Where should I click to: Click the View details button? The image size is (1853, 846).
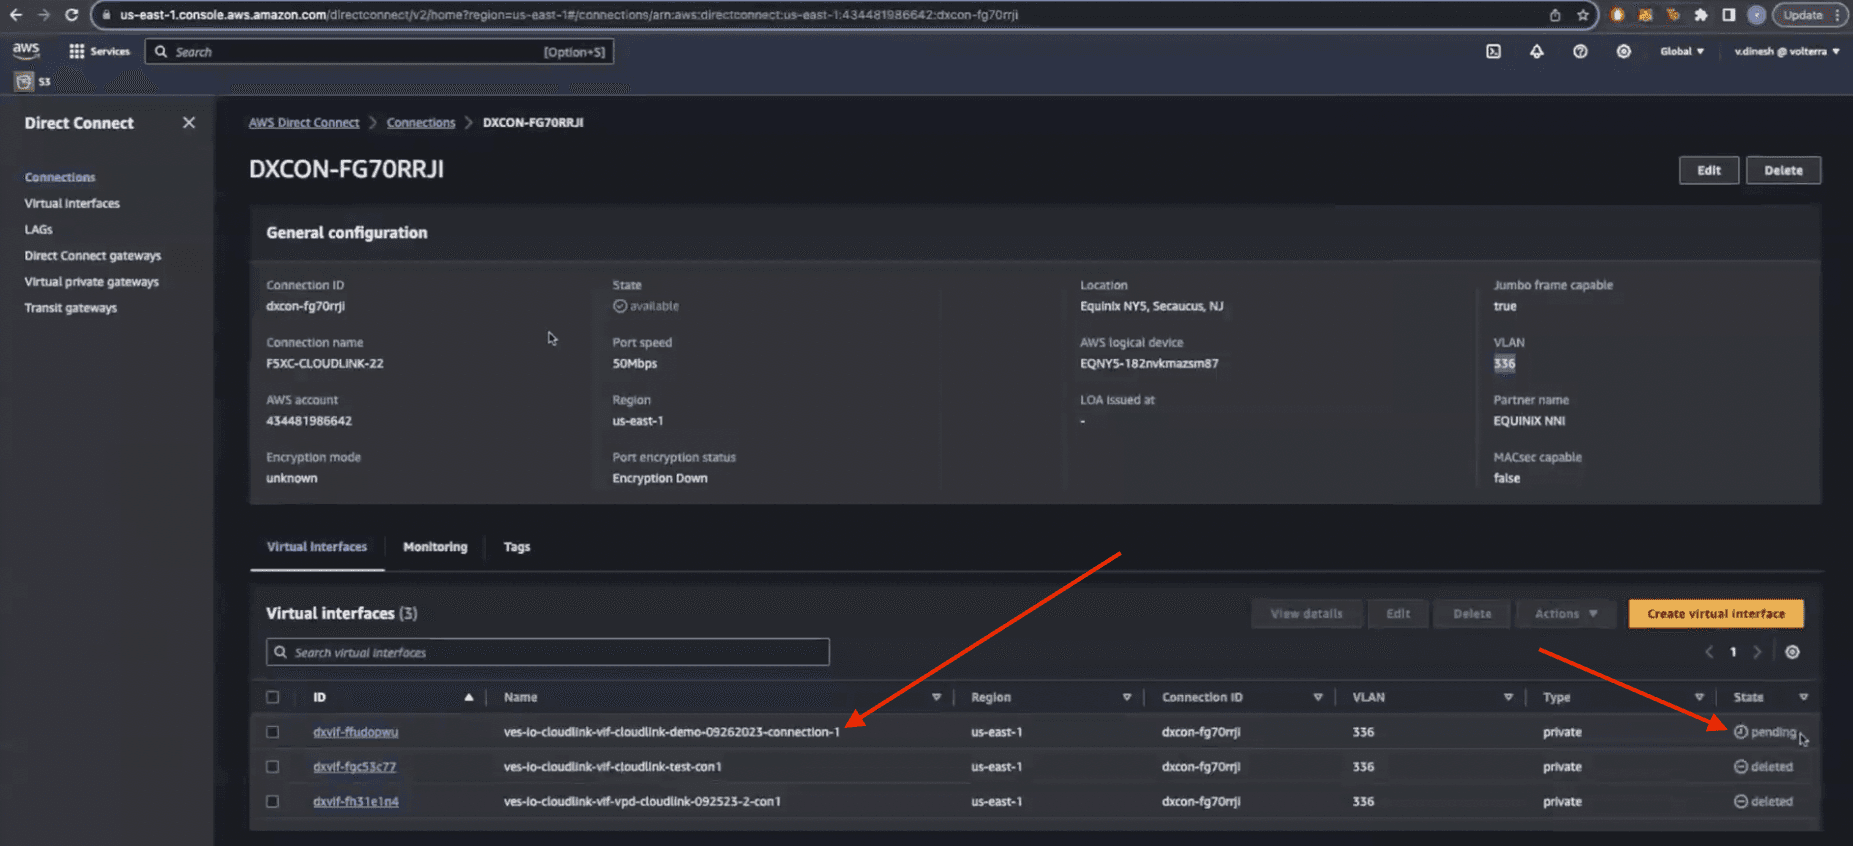point(1306,614)
